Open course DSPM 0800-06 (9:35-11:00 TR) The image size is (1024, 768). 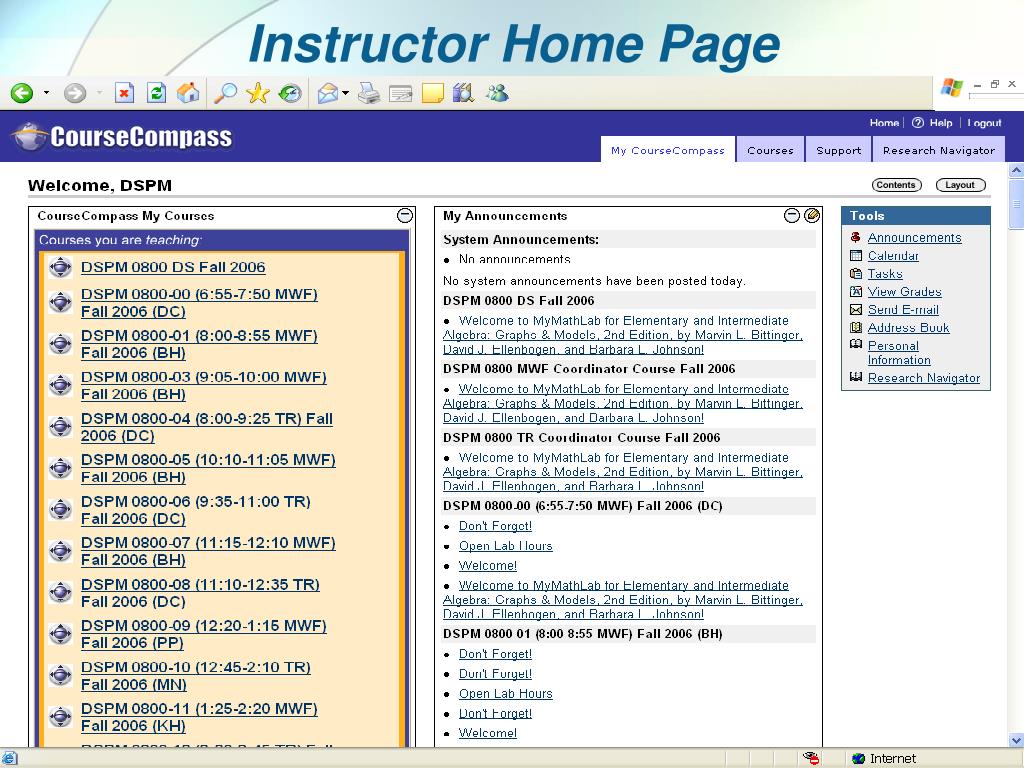point(196,509)
